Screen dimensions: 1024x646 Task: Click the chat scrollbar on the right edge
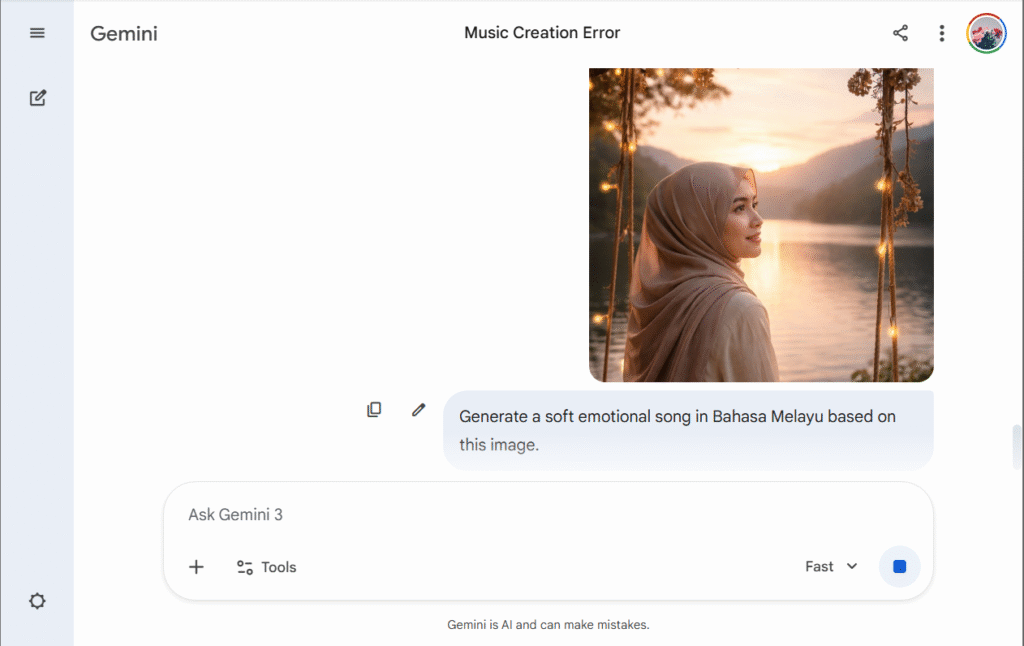point(1017,445)
